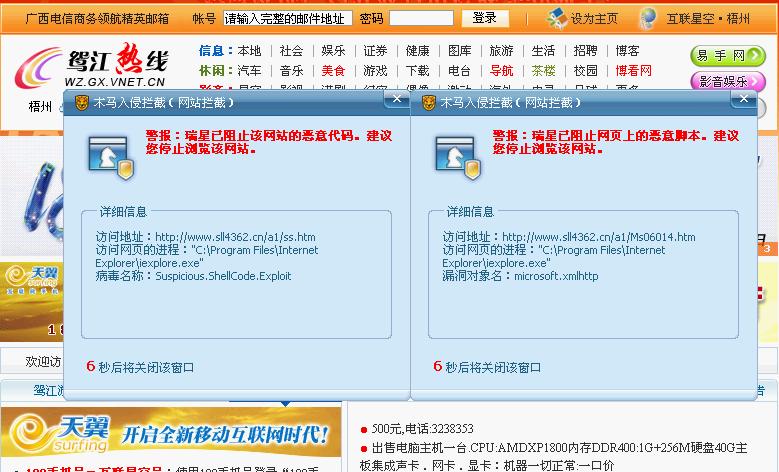Open the 汽车 leisure link
The width and height of the screenshot is (779, 472).
[x=249, y=71]
